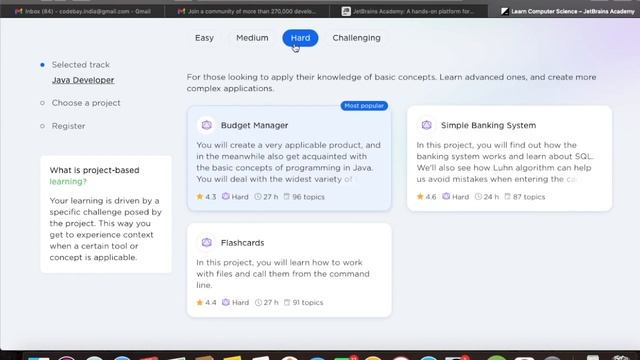Click the '87 topics' text
Image resolution: width=640 pixels, height=360 pixels.
pos(529,197)
